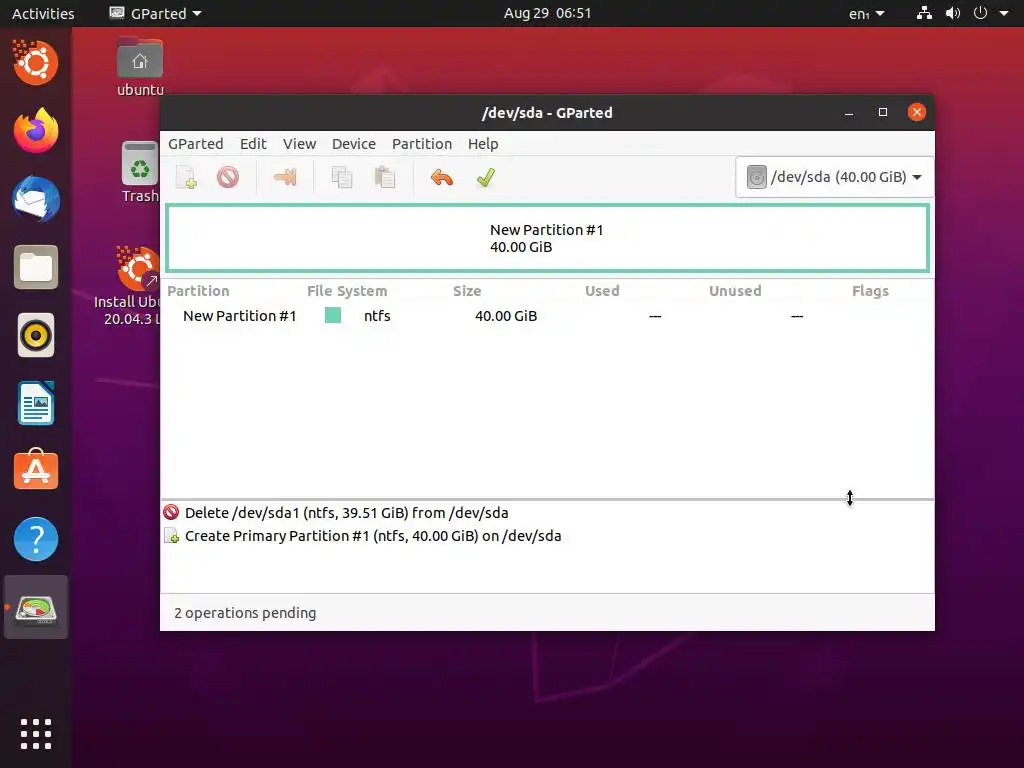Select the New Partition #1 graphical block
This screenshot has width=1024, height=768.
coord(547,238)
